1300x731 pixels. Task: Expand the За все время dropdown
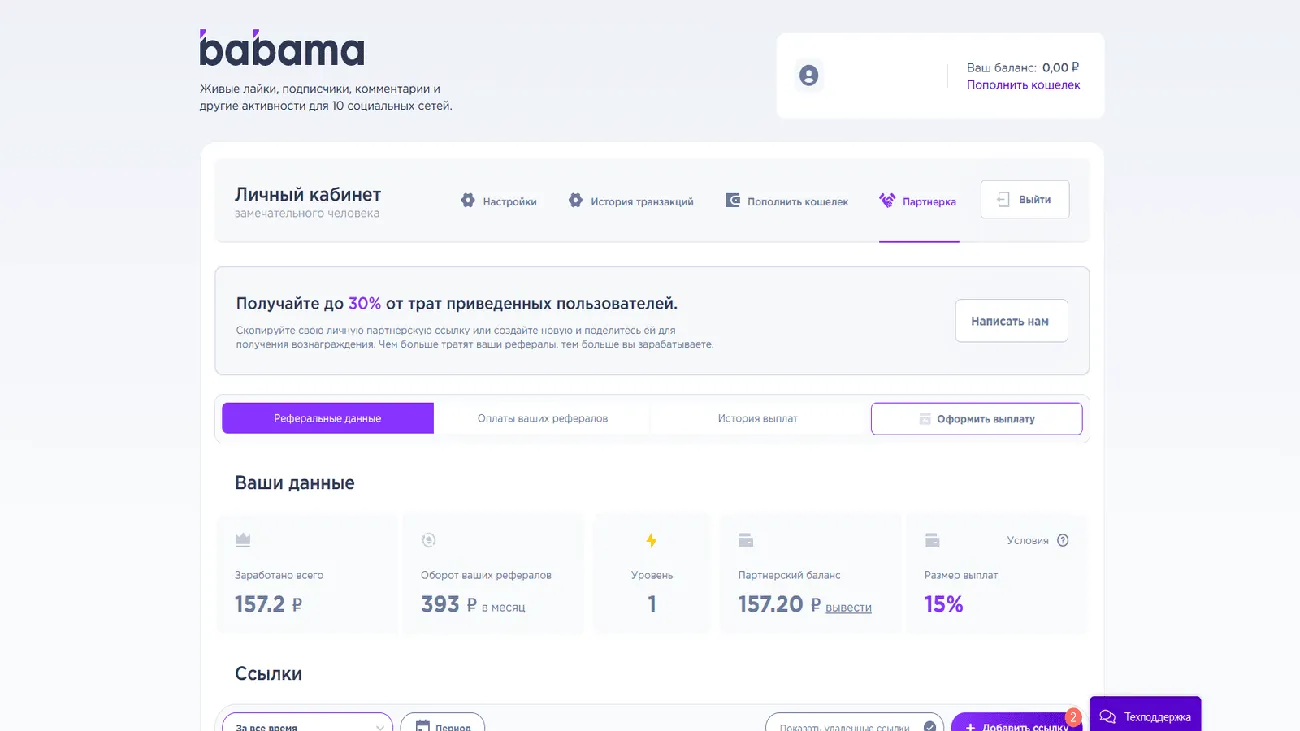click(x=307, y=724)
